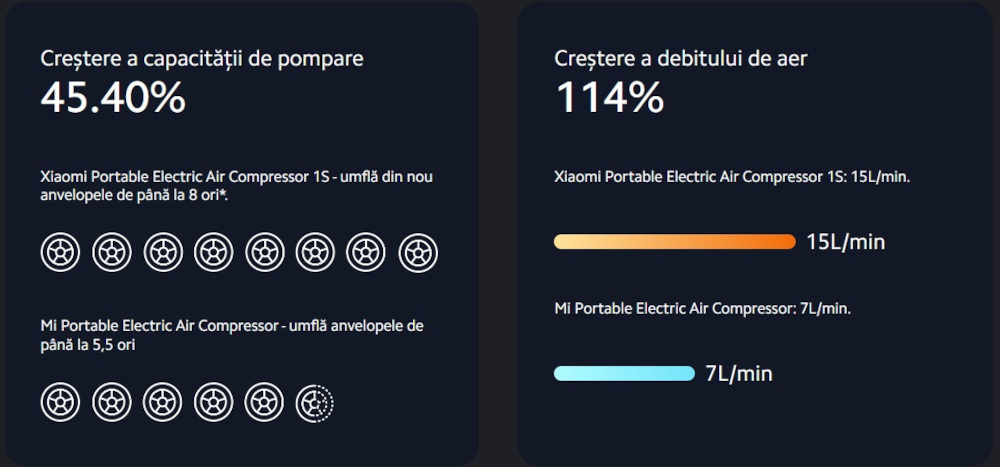Click the 'Mi Portable Electric Air Compressor: 7L/min.' text
Viewport: 1000px width, 467px height.
click(703, 308)
